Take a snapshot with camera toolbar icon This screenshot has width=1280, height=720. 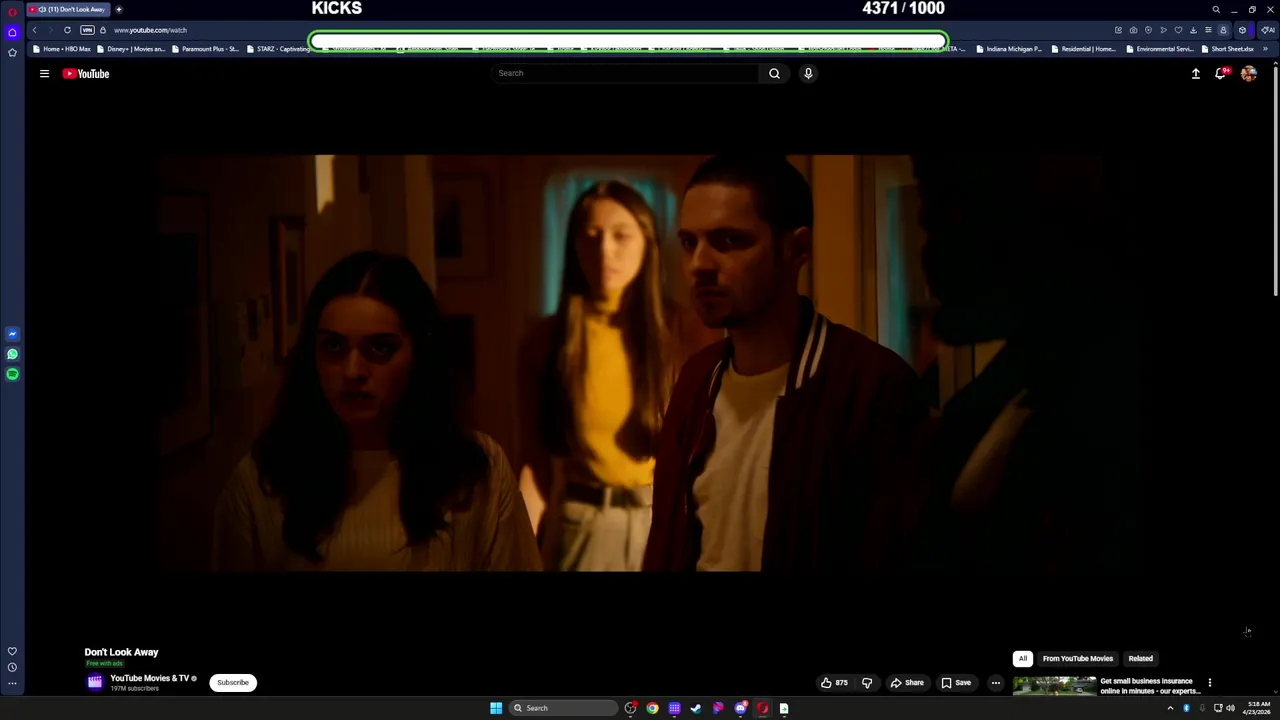[1133, 30]
